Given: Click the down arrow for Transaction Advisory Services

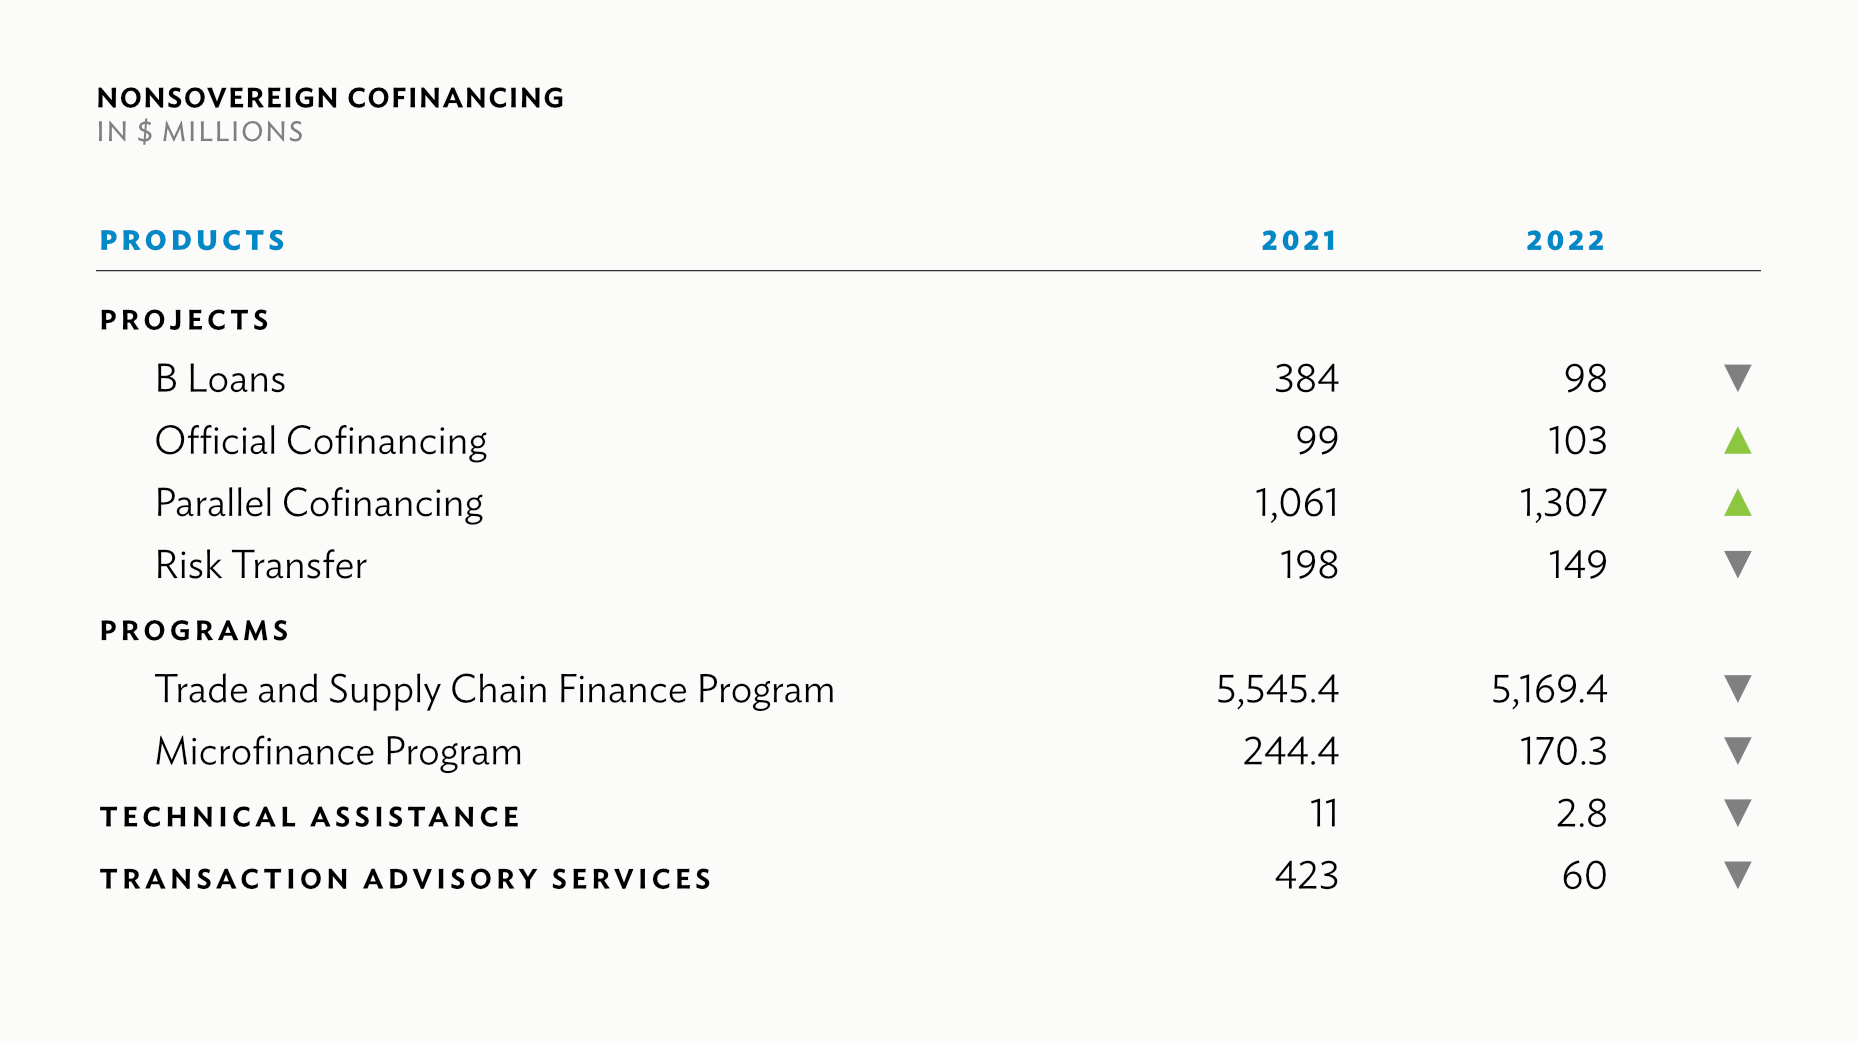Looking at the screenshot, I should tap(1738, 875).
